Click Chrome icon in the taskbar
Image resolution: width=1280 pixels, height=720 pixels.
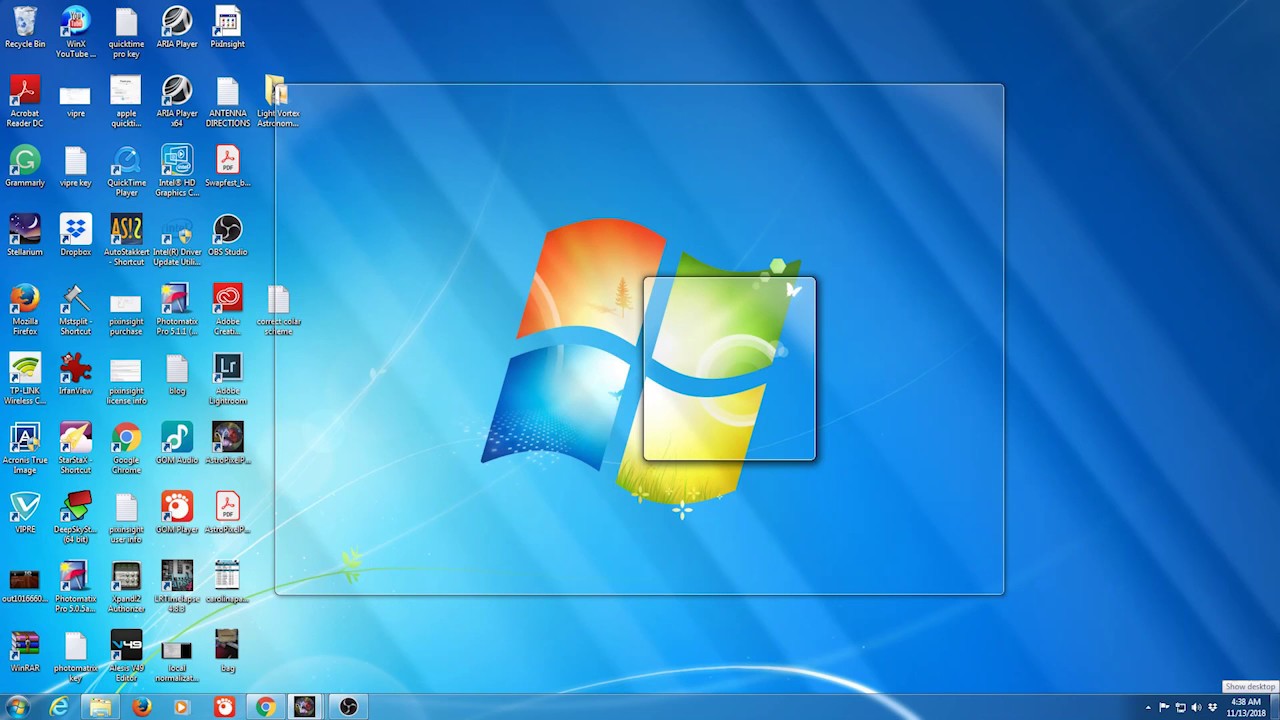[265, 707]
